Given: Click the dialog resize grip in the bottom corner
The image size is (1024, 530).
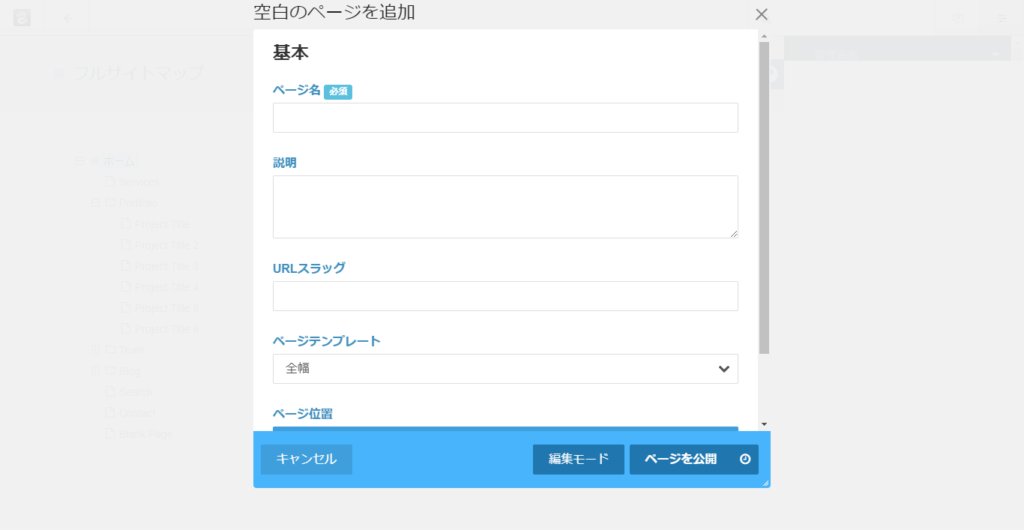Looking at the screenshot, I should pyautogui.click(x=765, y=483).
